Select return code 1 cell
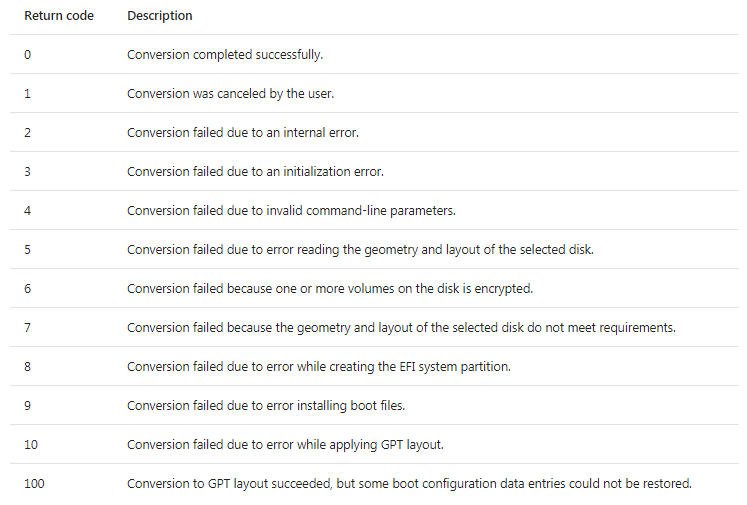Image resolution: width=747 pixels, height=505 pixels. click(27, 94)
